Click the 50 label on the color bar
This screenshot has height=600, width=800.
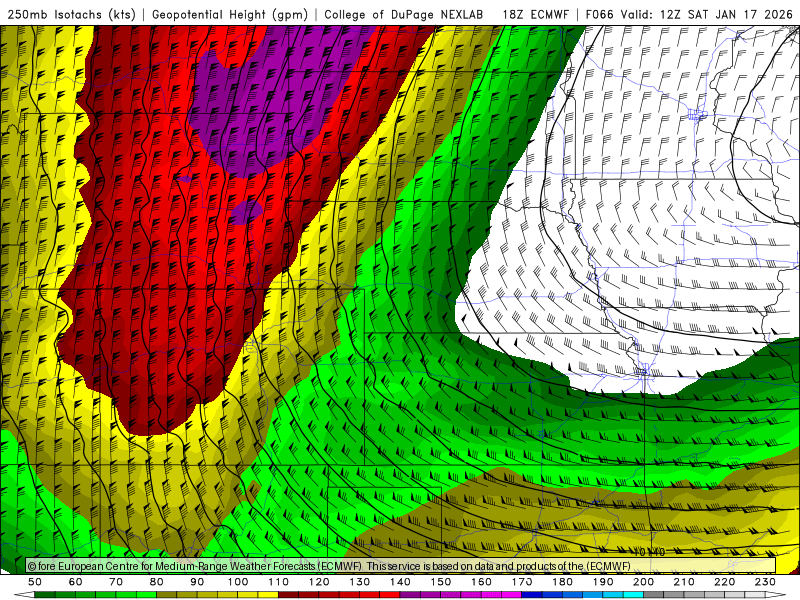tap(35, 582)
